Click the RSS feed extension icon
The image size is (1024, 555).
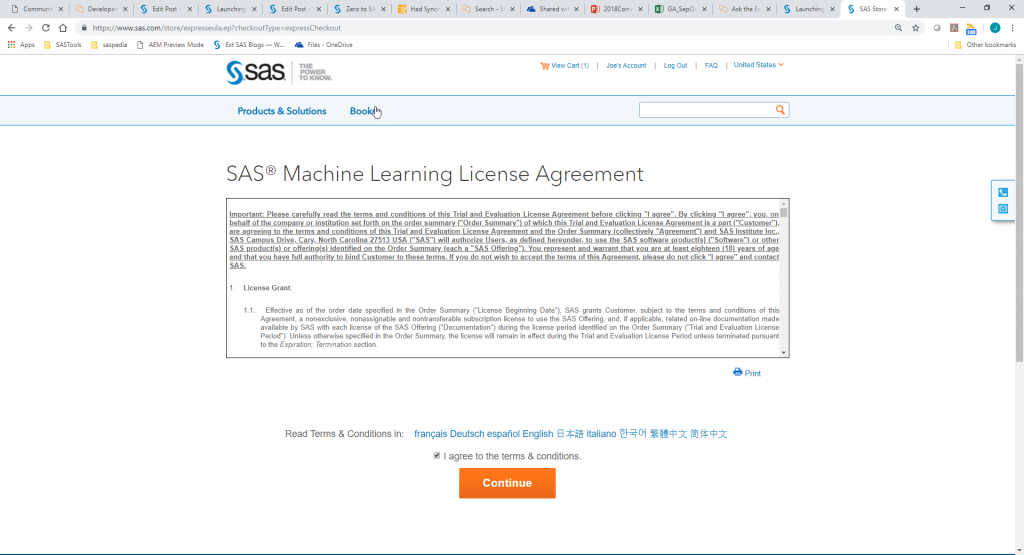click(x=971, y=29)
